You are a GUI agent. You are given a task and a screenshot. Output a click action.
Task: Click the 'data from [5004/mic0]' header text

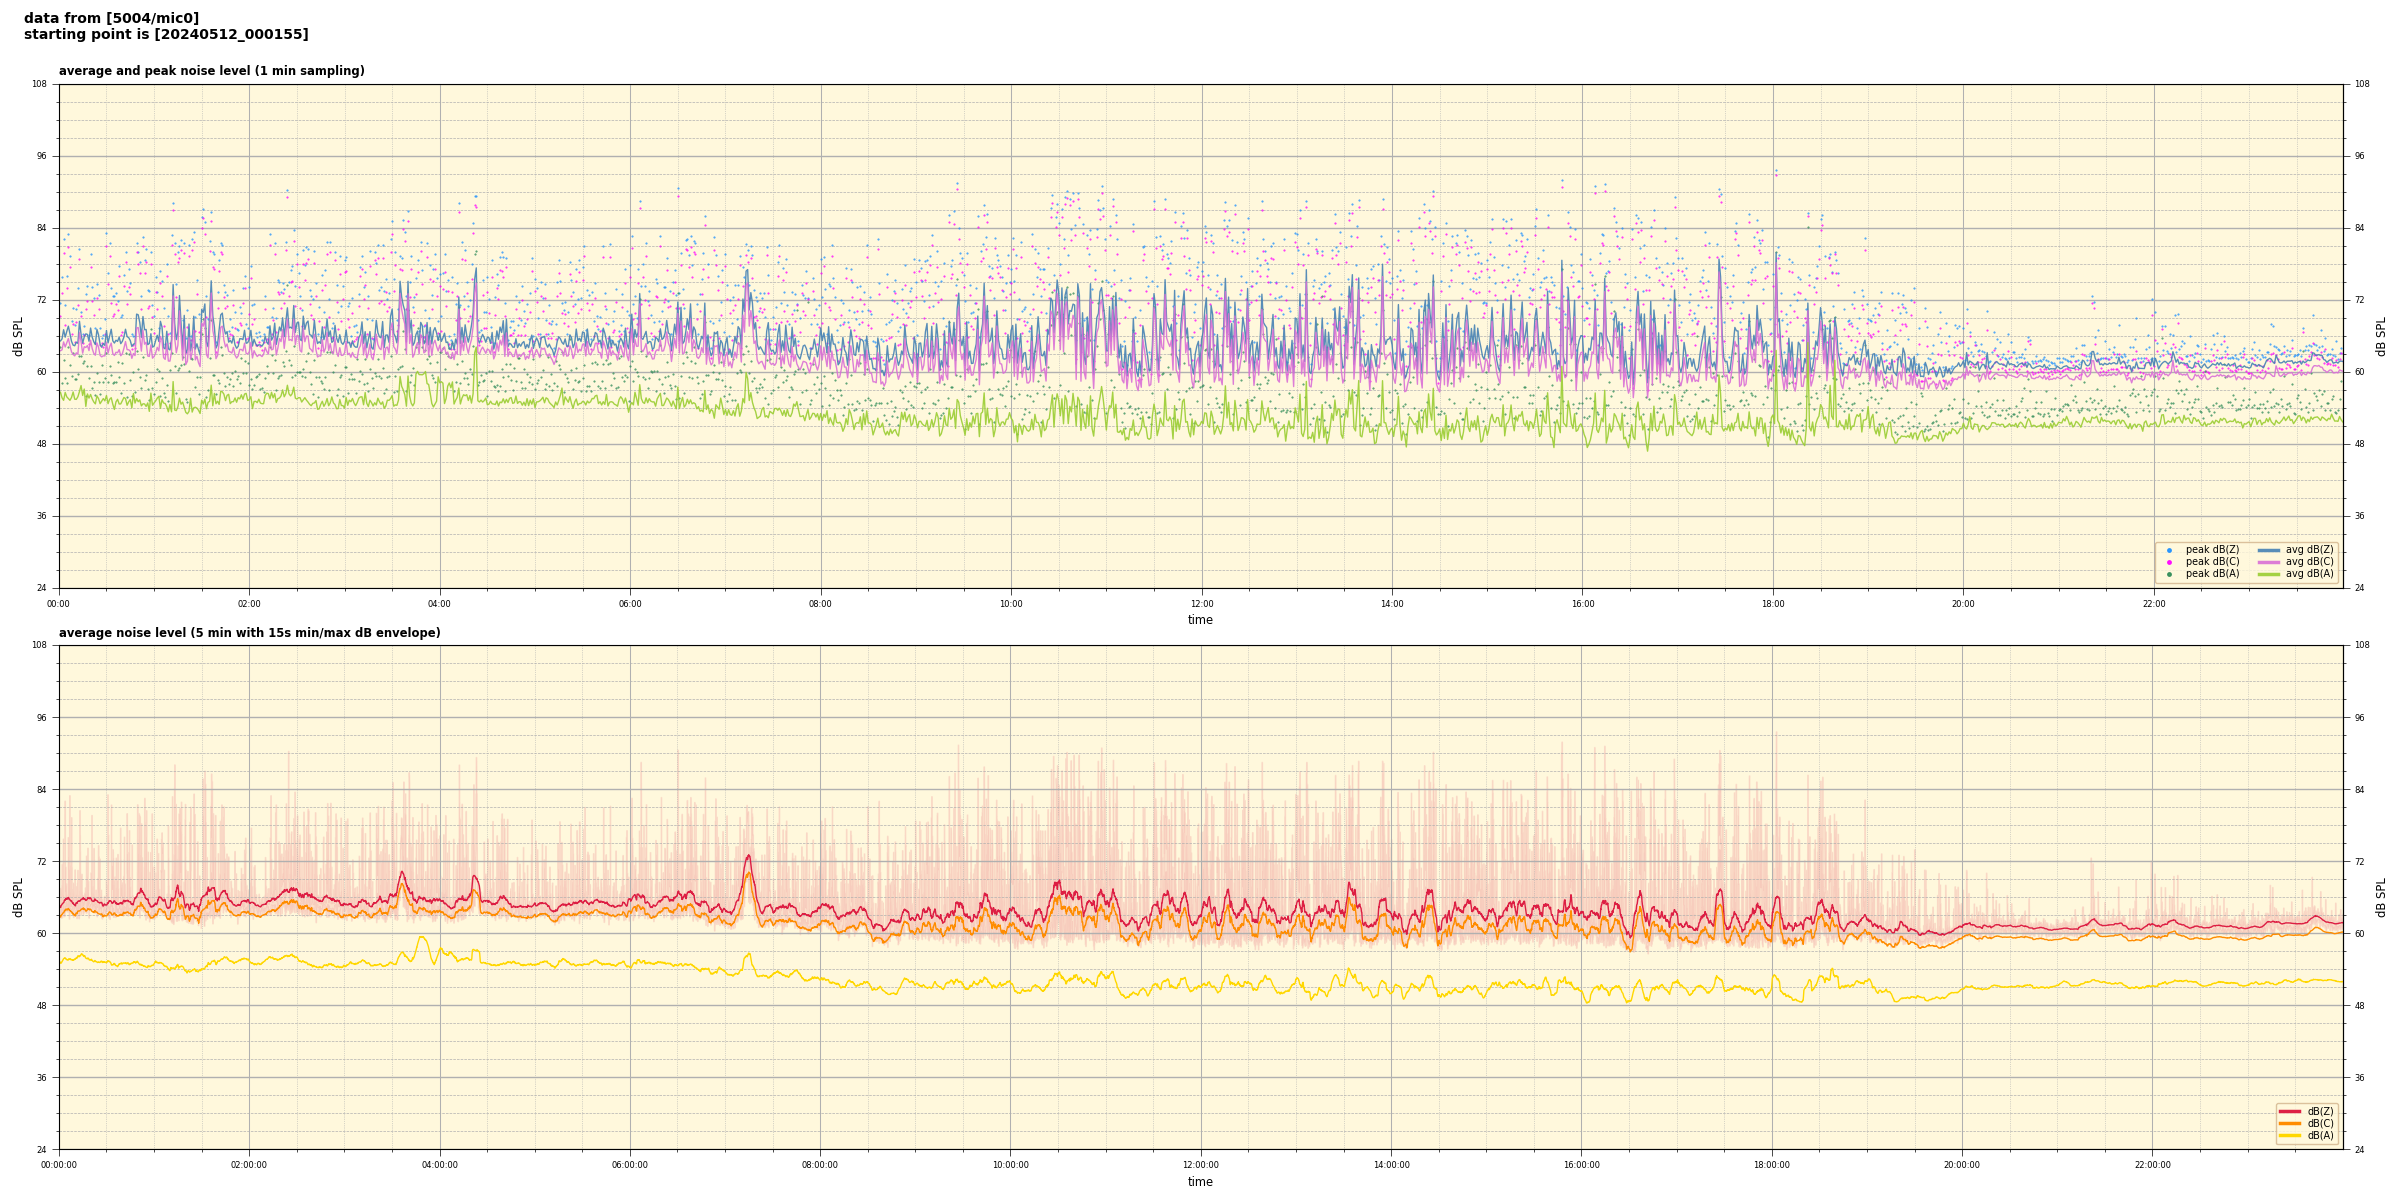pyautogui.click(x=111, y=18)
